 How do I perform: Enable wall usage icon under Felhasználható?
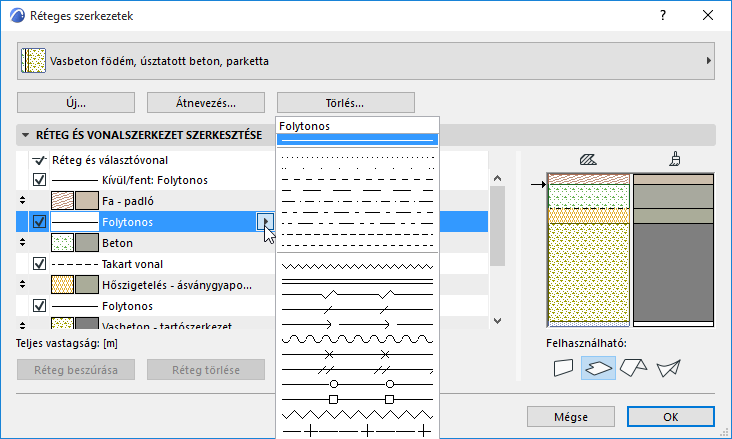(565, 369)
